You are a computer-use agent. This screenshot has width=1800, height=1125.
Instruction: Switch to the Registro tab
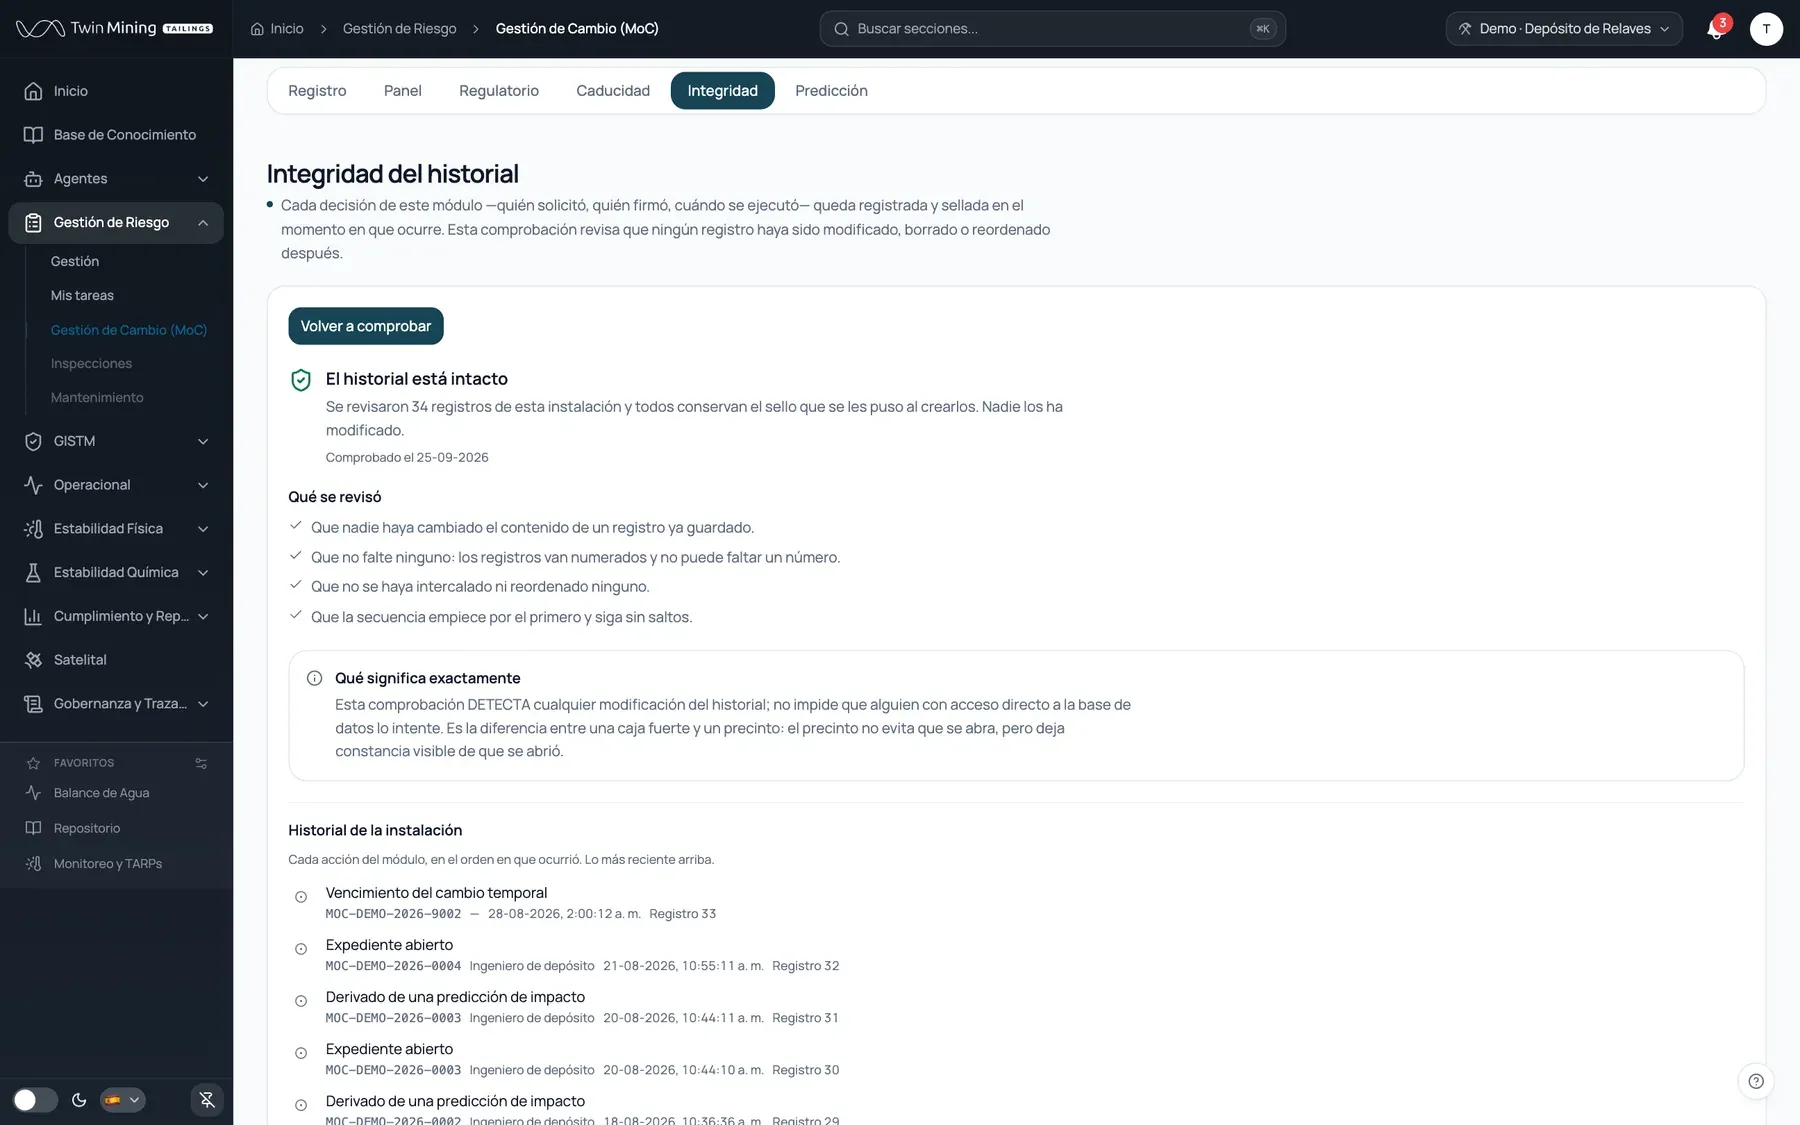pyautogui.click(x=317, y=91)
